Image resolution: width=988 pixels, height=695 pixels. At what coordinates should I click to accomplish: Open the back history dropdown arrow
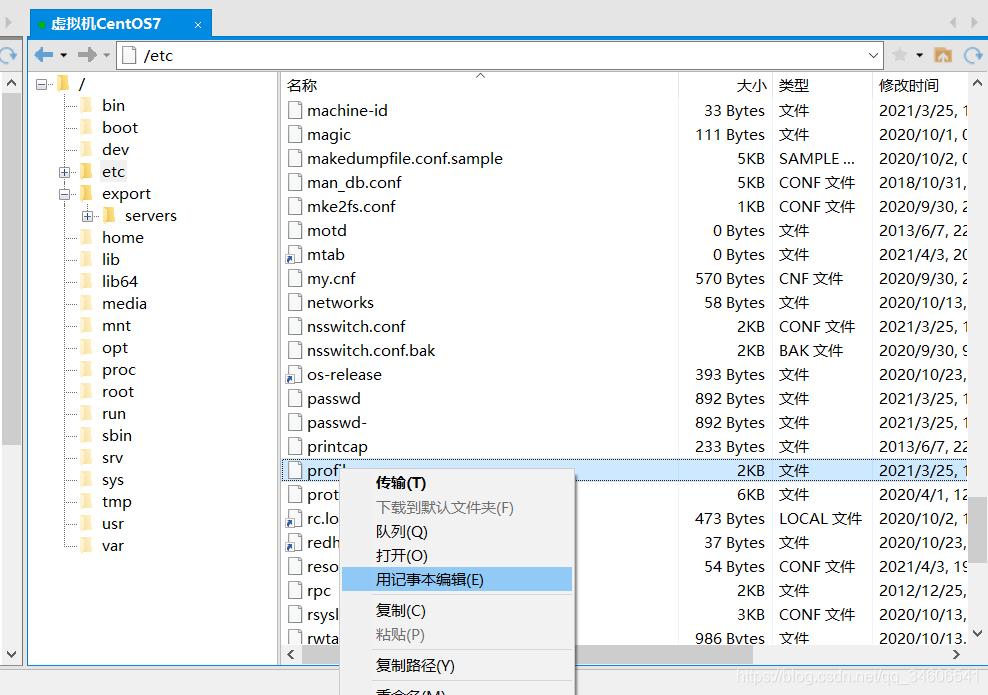coord(64,55)
